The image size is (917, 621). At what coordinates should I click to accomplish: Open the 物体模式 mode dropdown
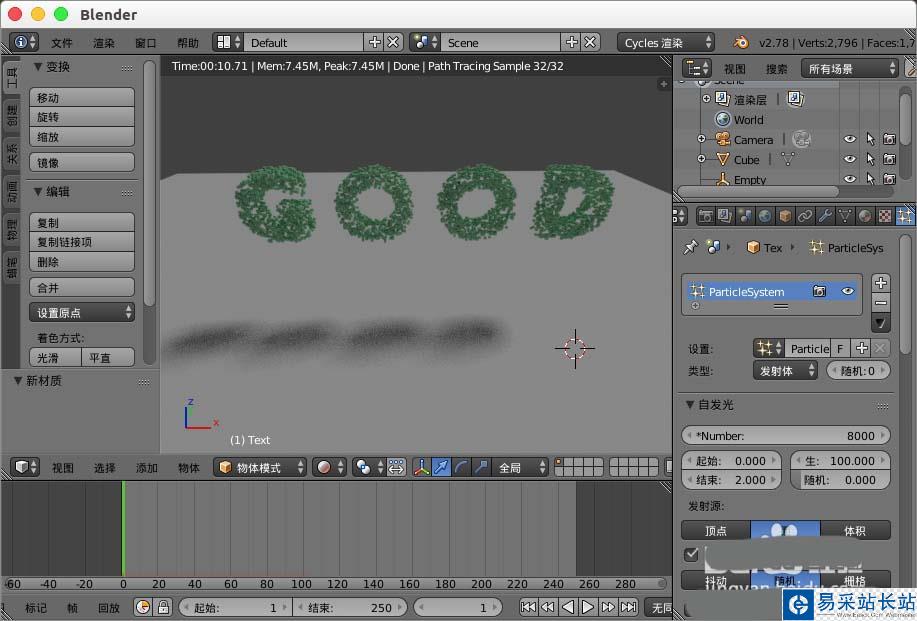260,467
